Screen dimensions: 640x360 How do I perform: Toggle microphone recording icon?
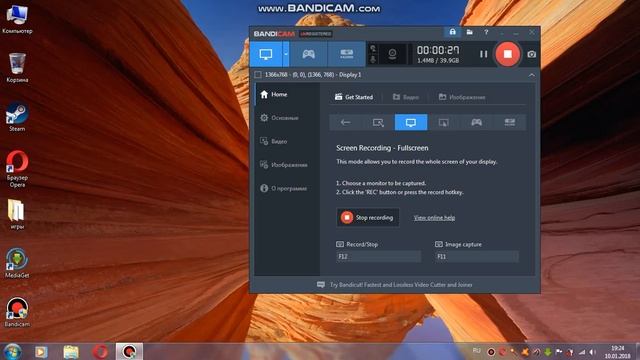(x=373, y=59)
